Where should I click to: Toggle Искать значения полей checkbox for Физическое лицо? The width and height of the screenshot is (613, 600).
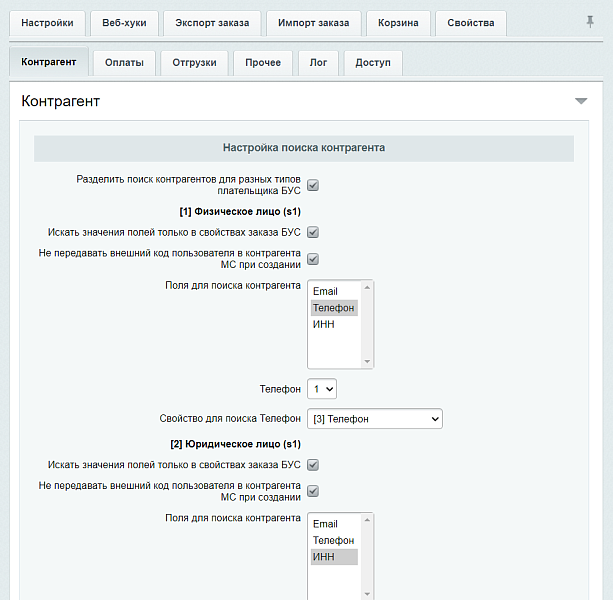click(313, 232)
